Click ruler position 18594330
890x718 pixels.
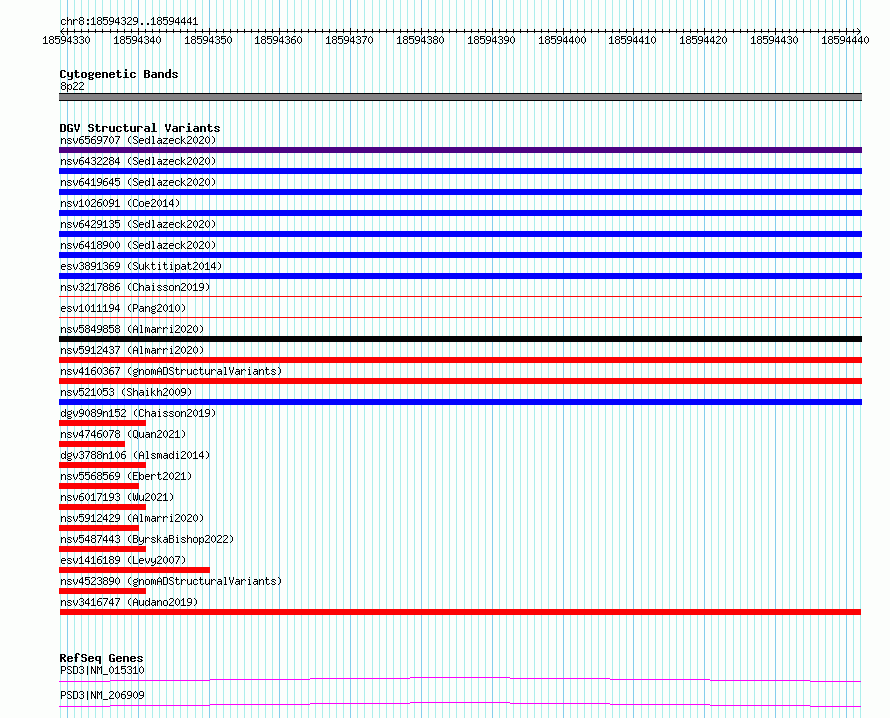(66, 40)
